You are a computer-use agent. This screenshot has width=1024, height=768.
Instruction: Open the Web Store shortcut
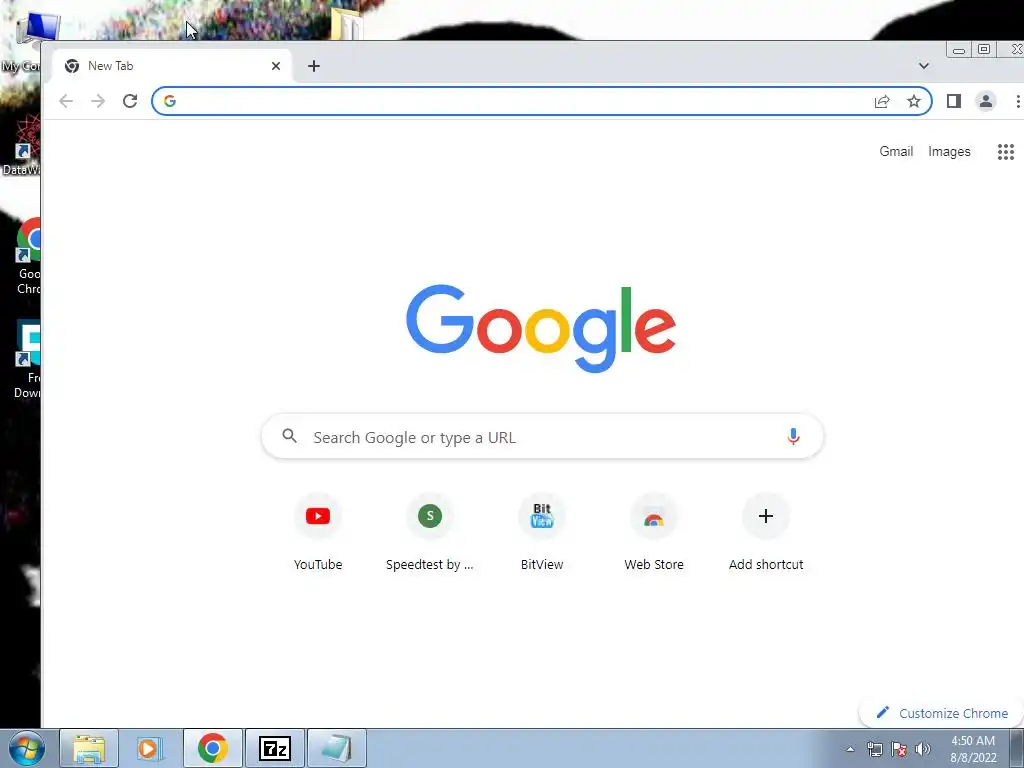(654, 532)
